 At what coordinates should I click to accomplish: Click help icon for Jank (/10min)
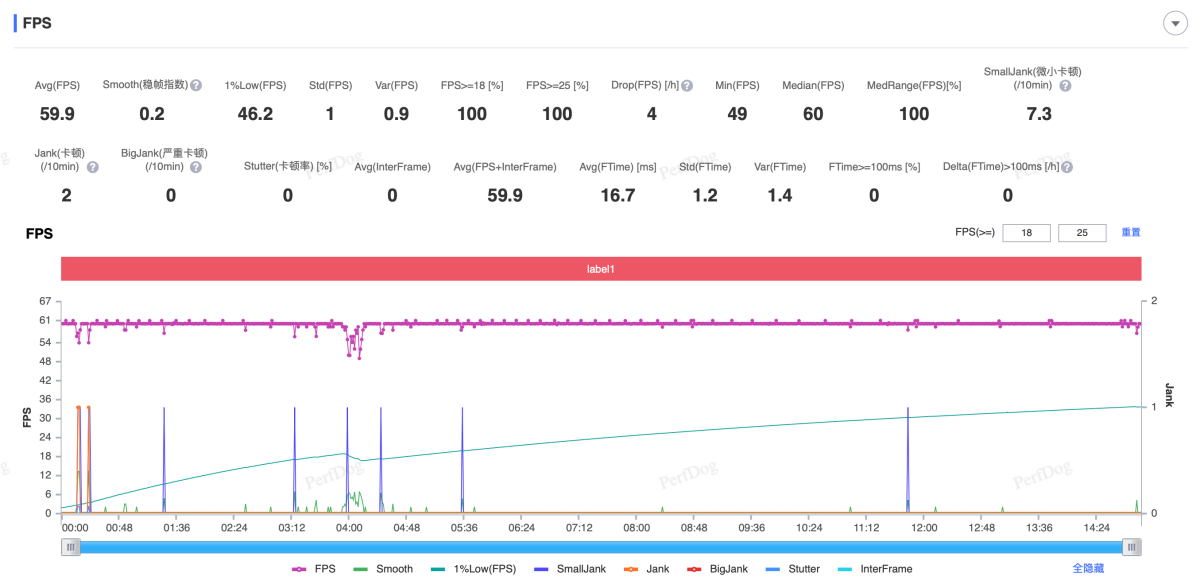point(92,167)
